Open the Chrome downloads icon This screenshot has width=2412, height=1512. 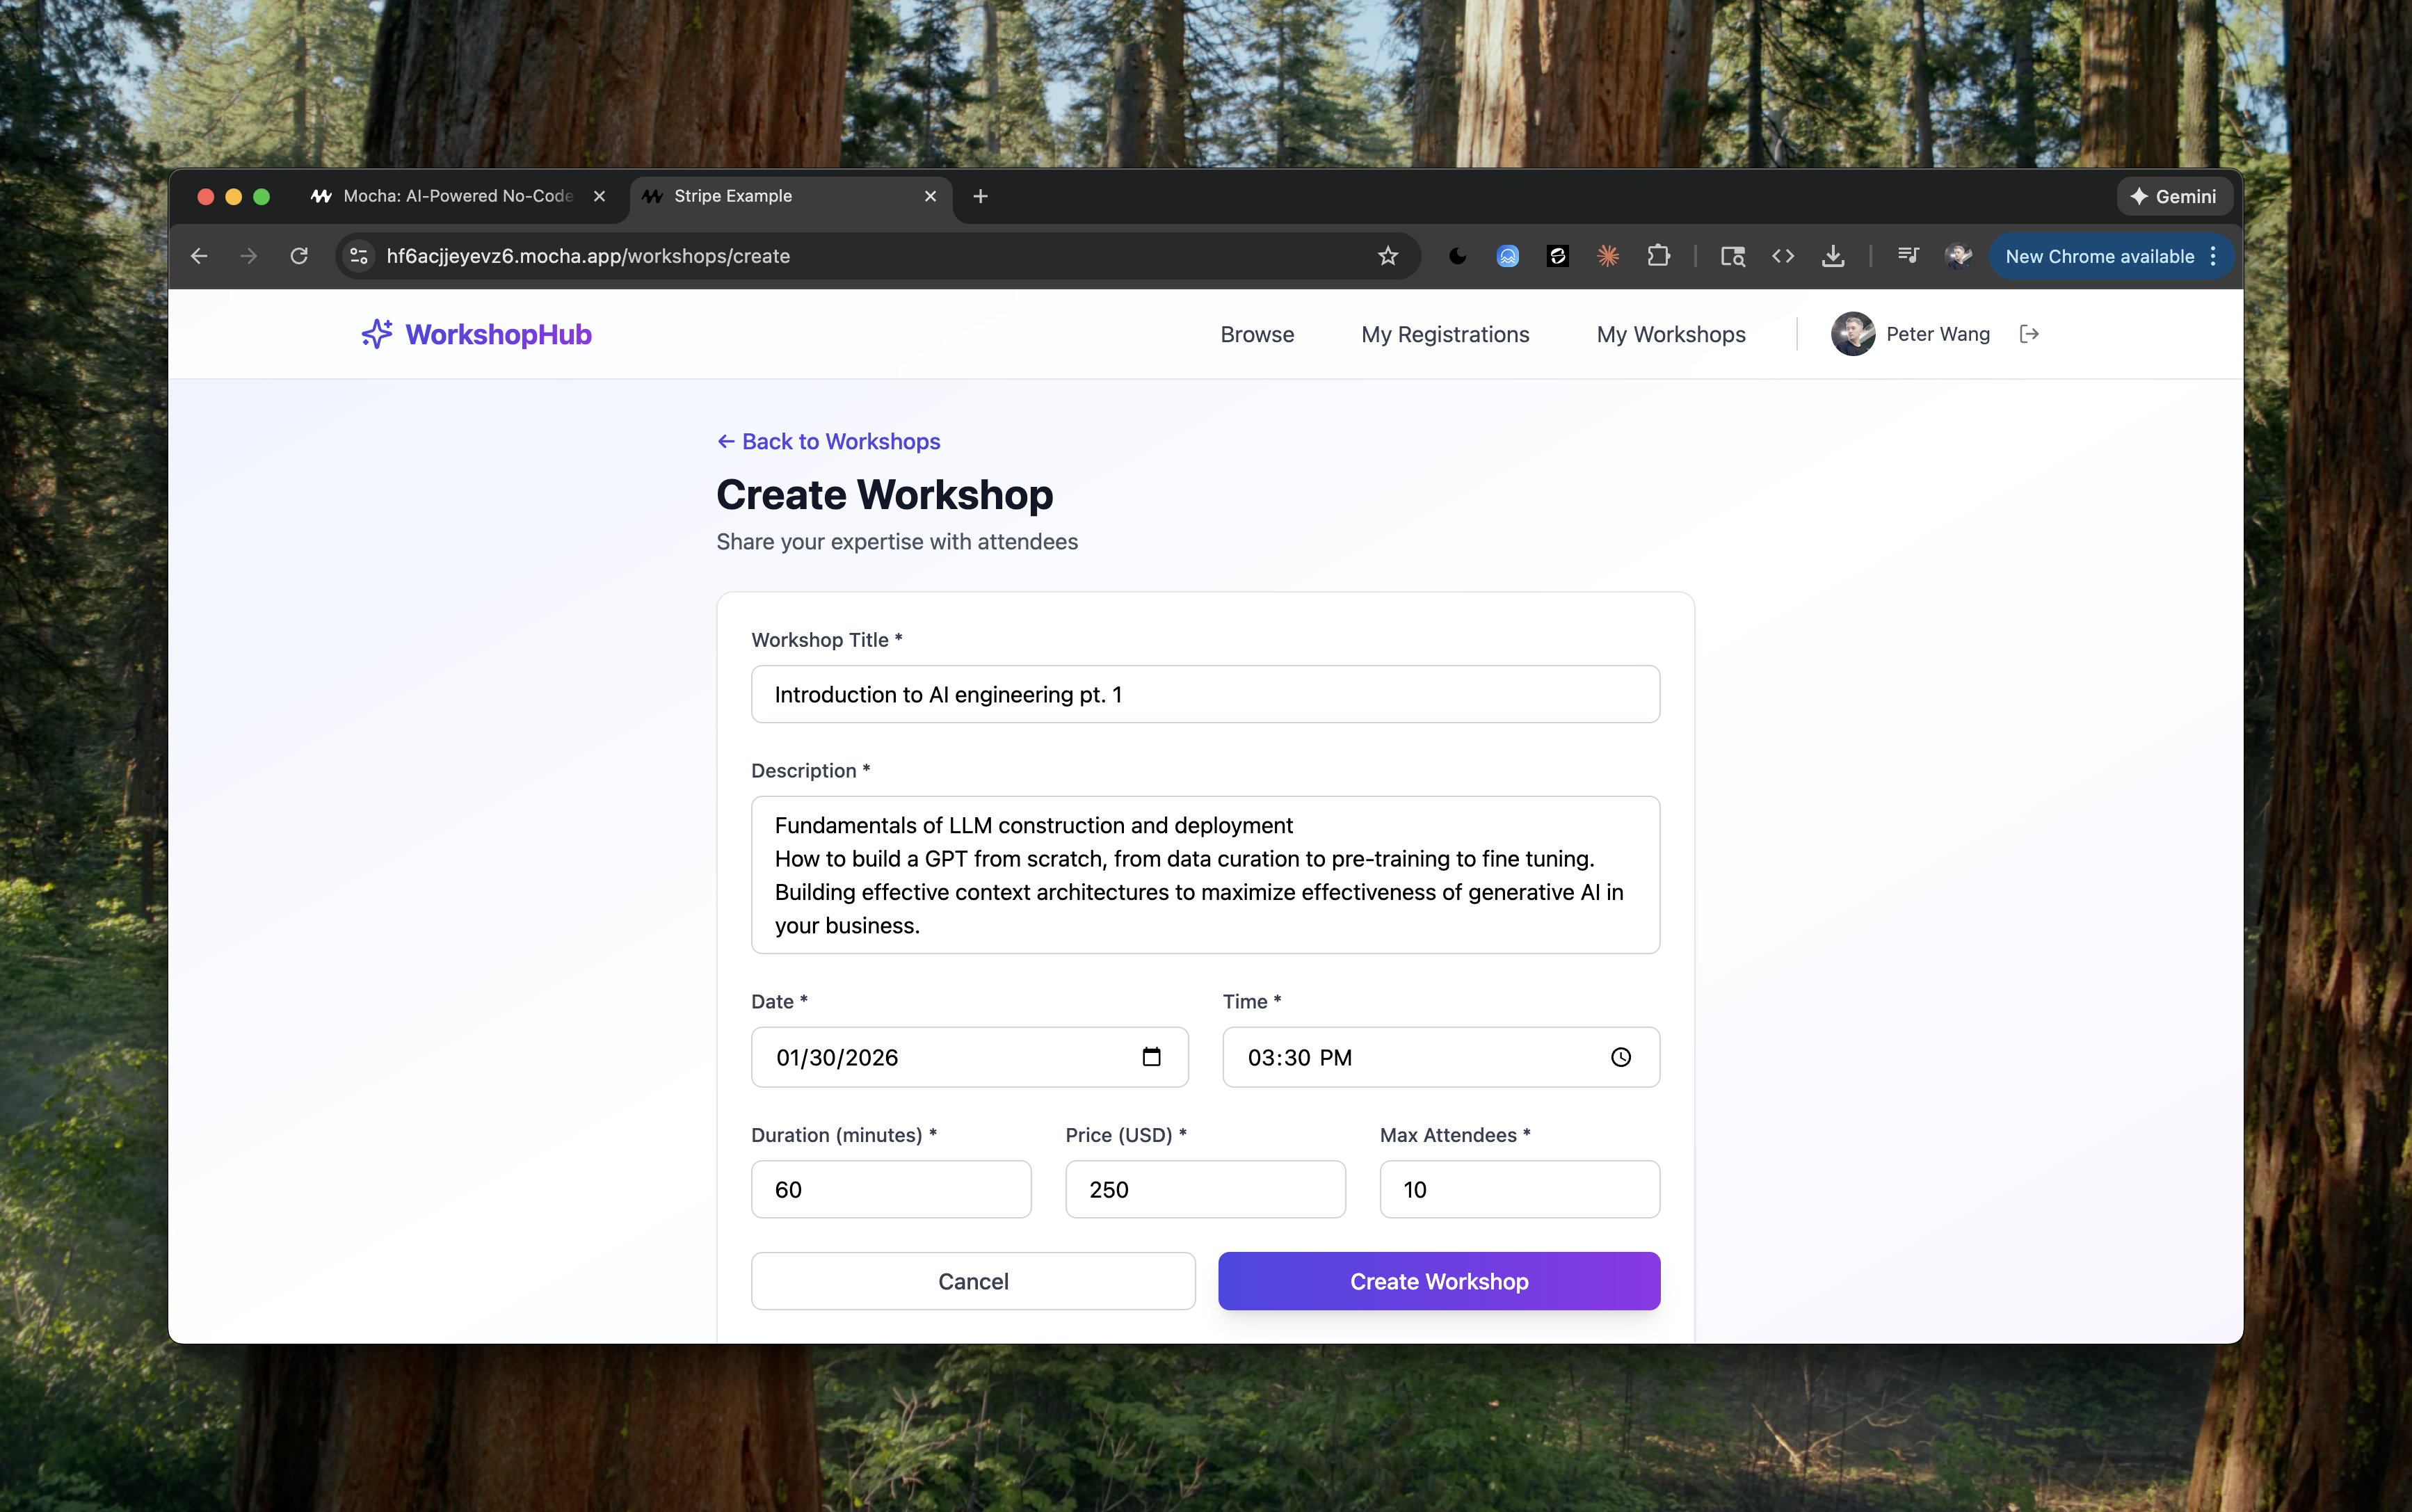click(1832, 256)
